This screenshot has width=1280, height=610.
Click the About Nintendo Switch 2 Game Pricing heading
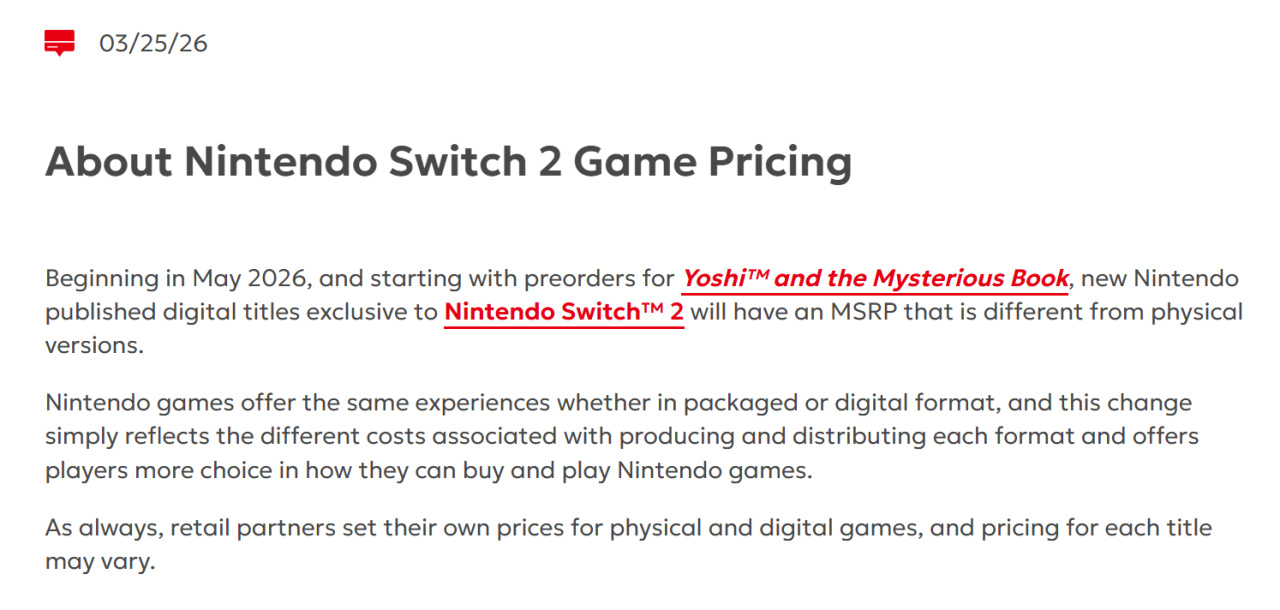[x=448, y=162]
